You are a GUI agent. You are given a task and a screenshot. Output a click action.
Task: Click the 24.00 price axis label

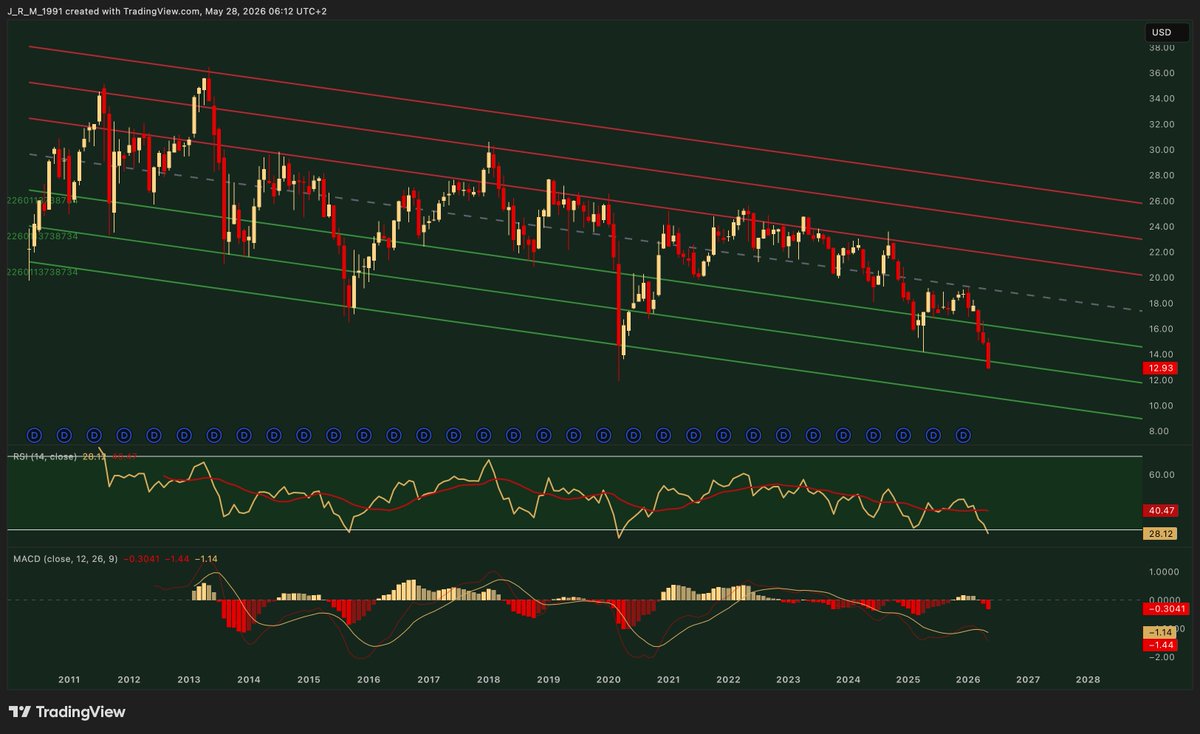click(x=1161, y=226)
